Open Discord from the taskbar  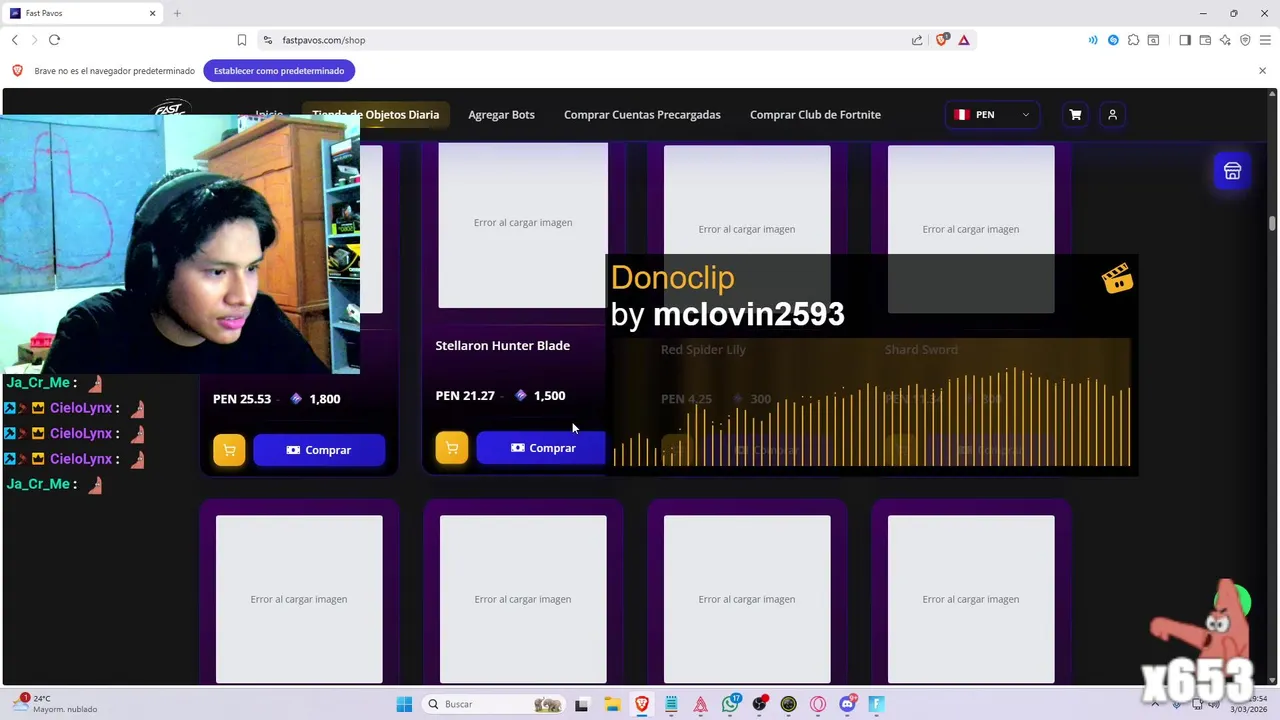pos(848,704)
